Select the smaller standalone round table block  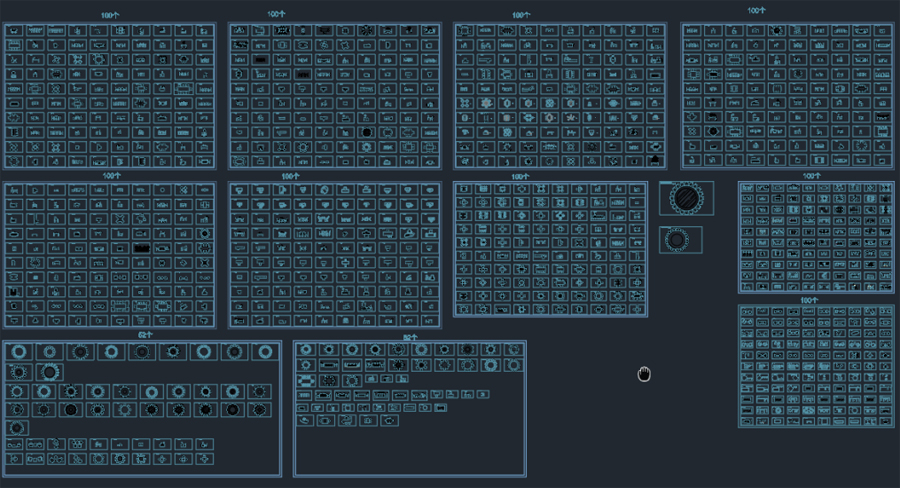679,240
